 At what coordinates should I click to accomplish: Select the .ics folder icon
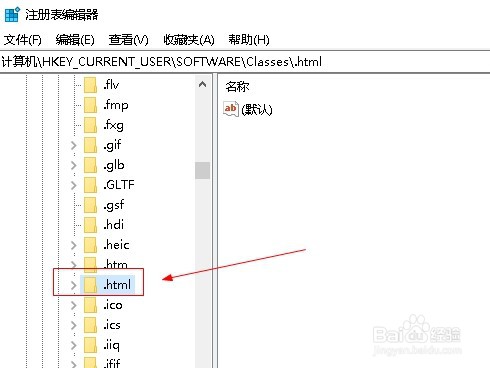90,325
